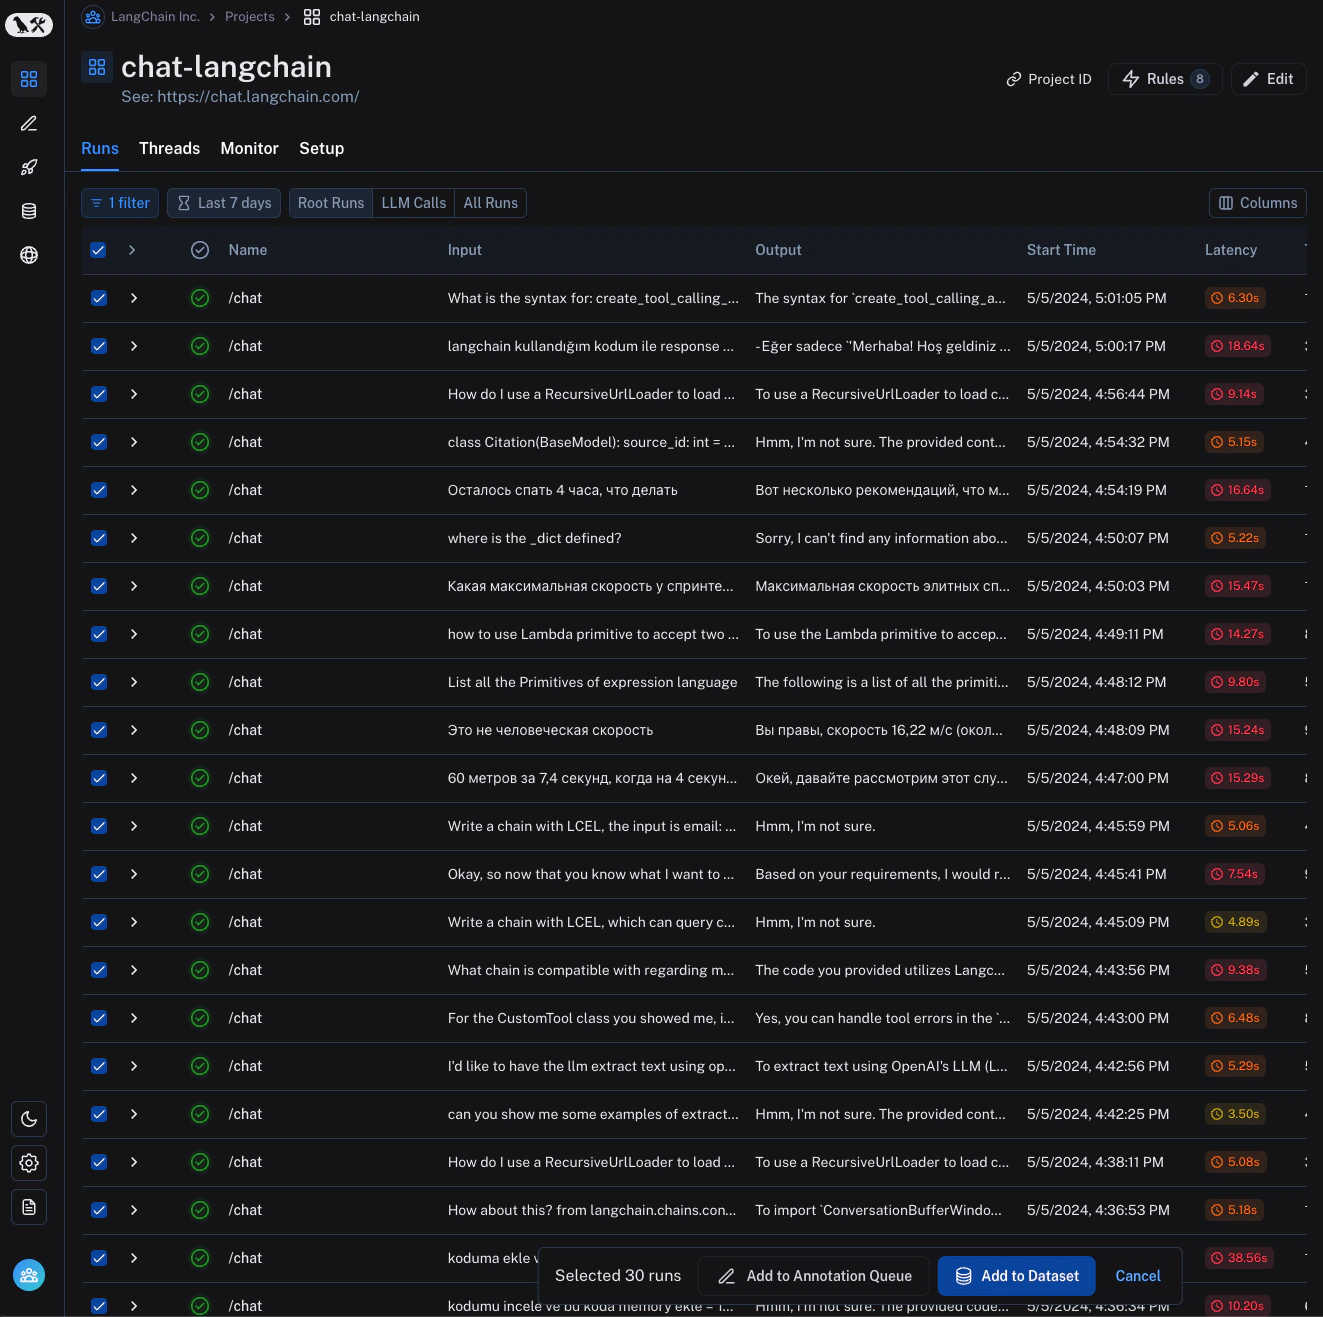Expand the row starting 'where is the _dict defined?'
This screenshot has width=1323, height=1317.
tap(134, 538)
